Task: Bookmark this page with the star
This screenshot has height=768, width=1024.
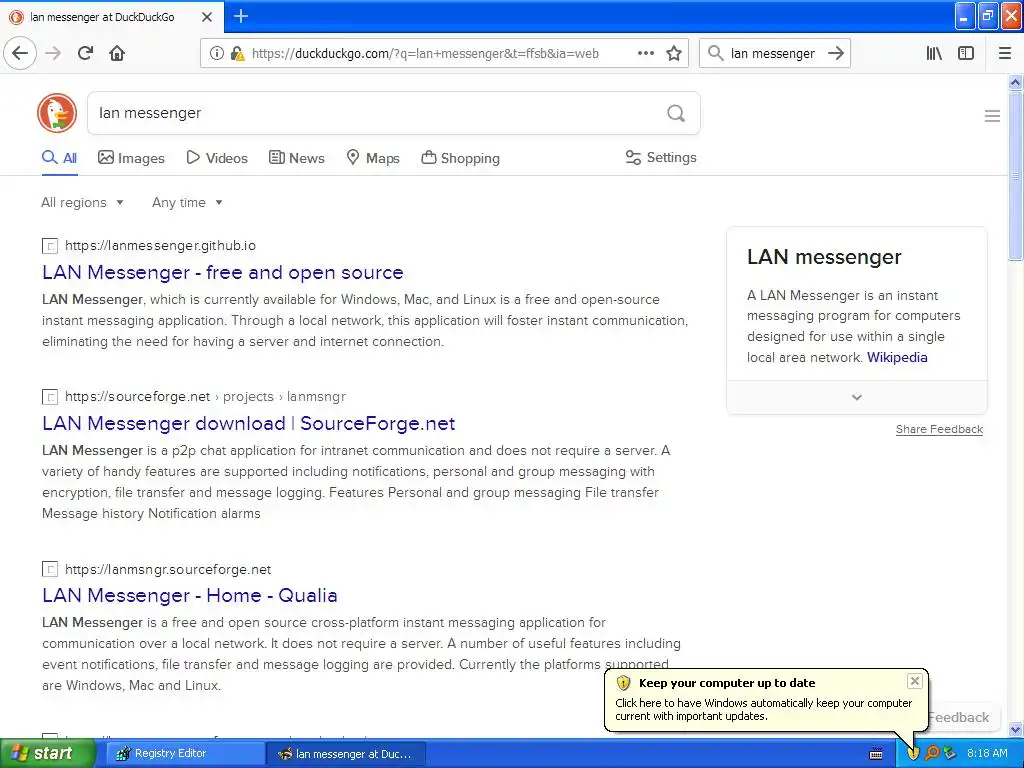Action: 674,54
